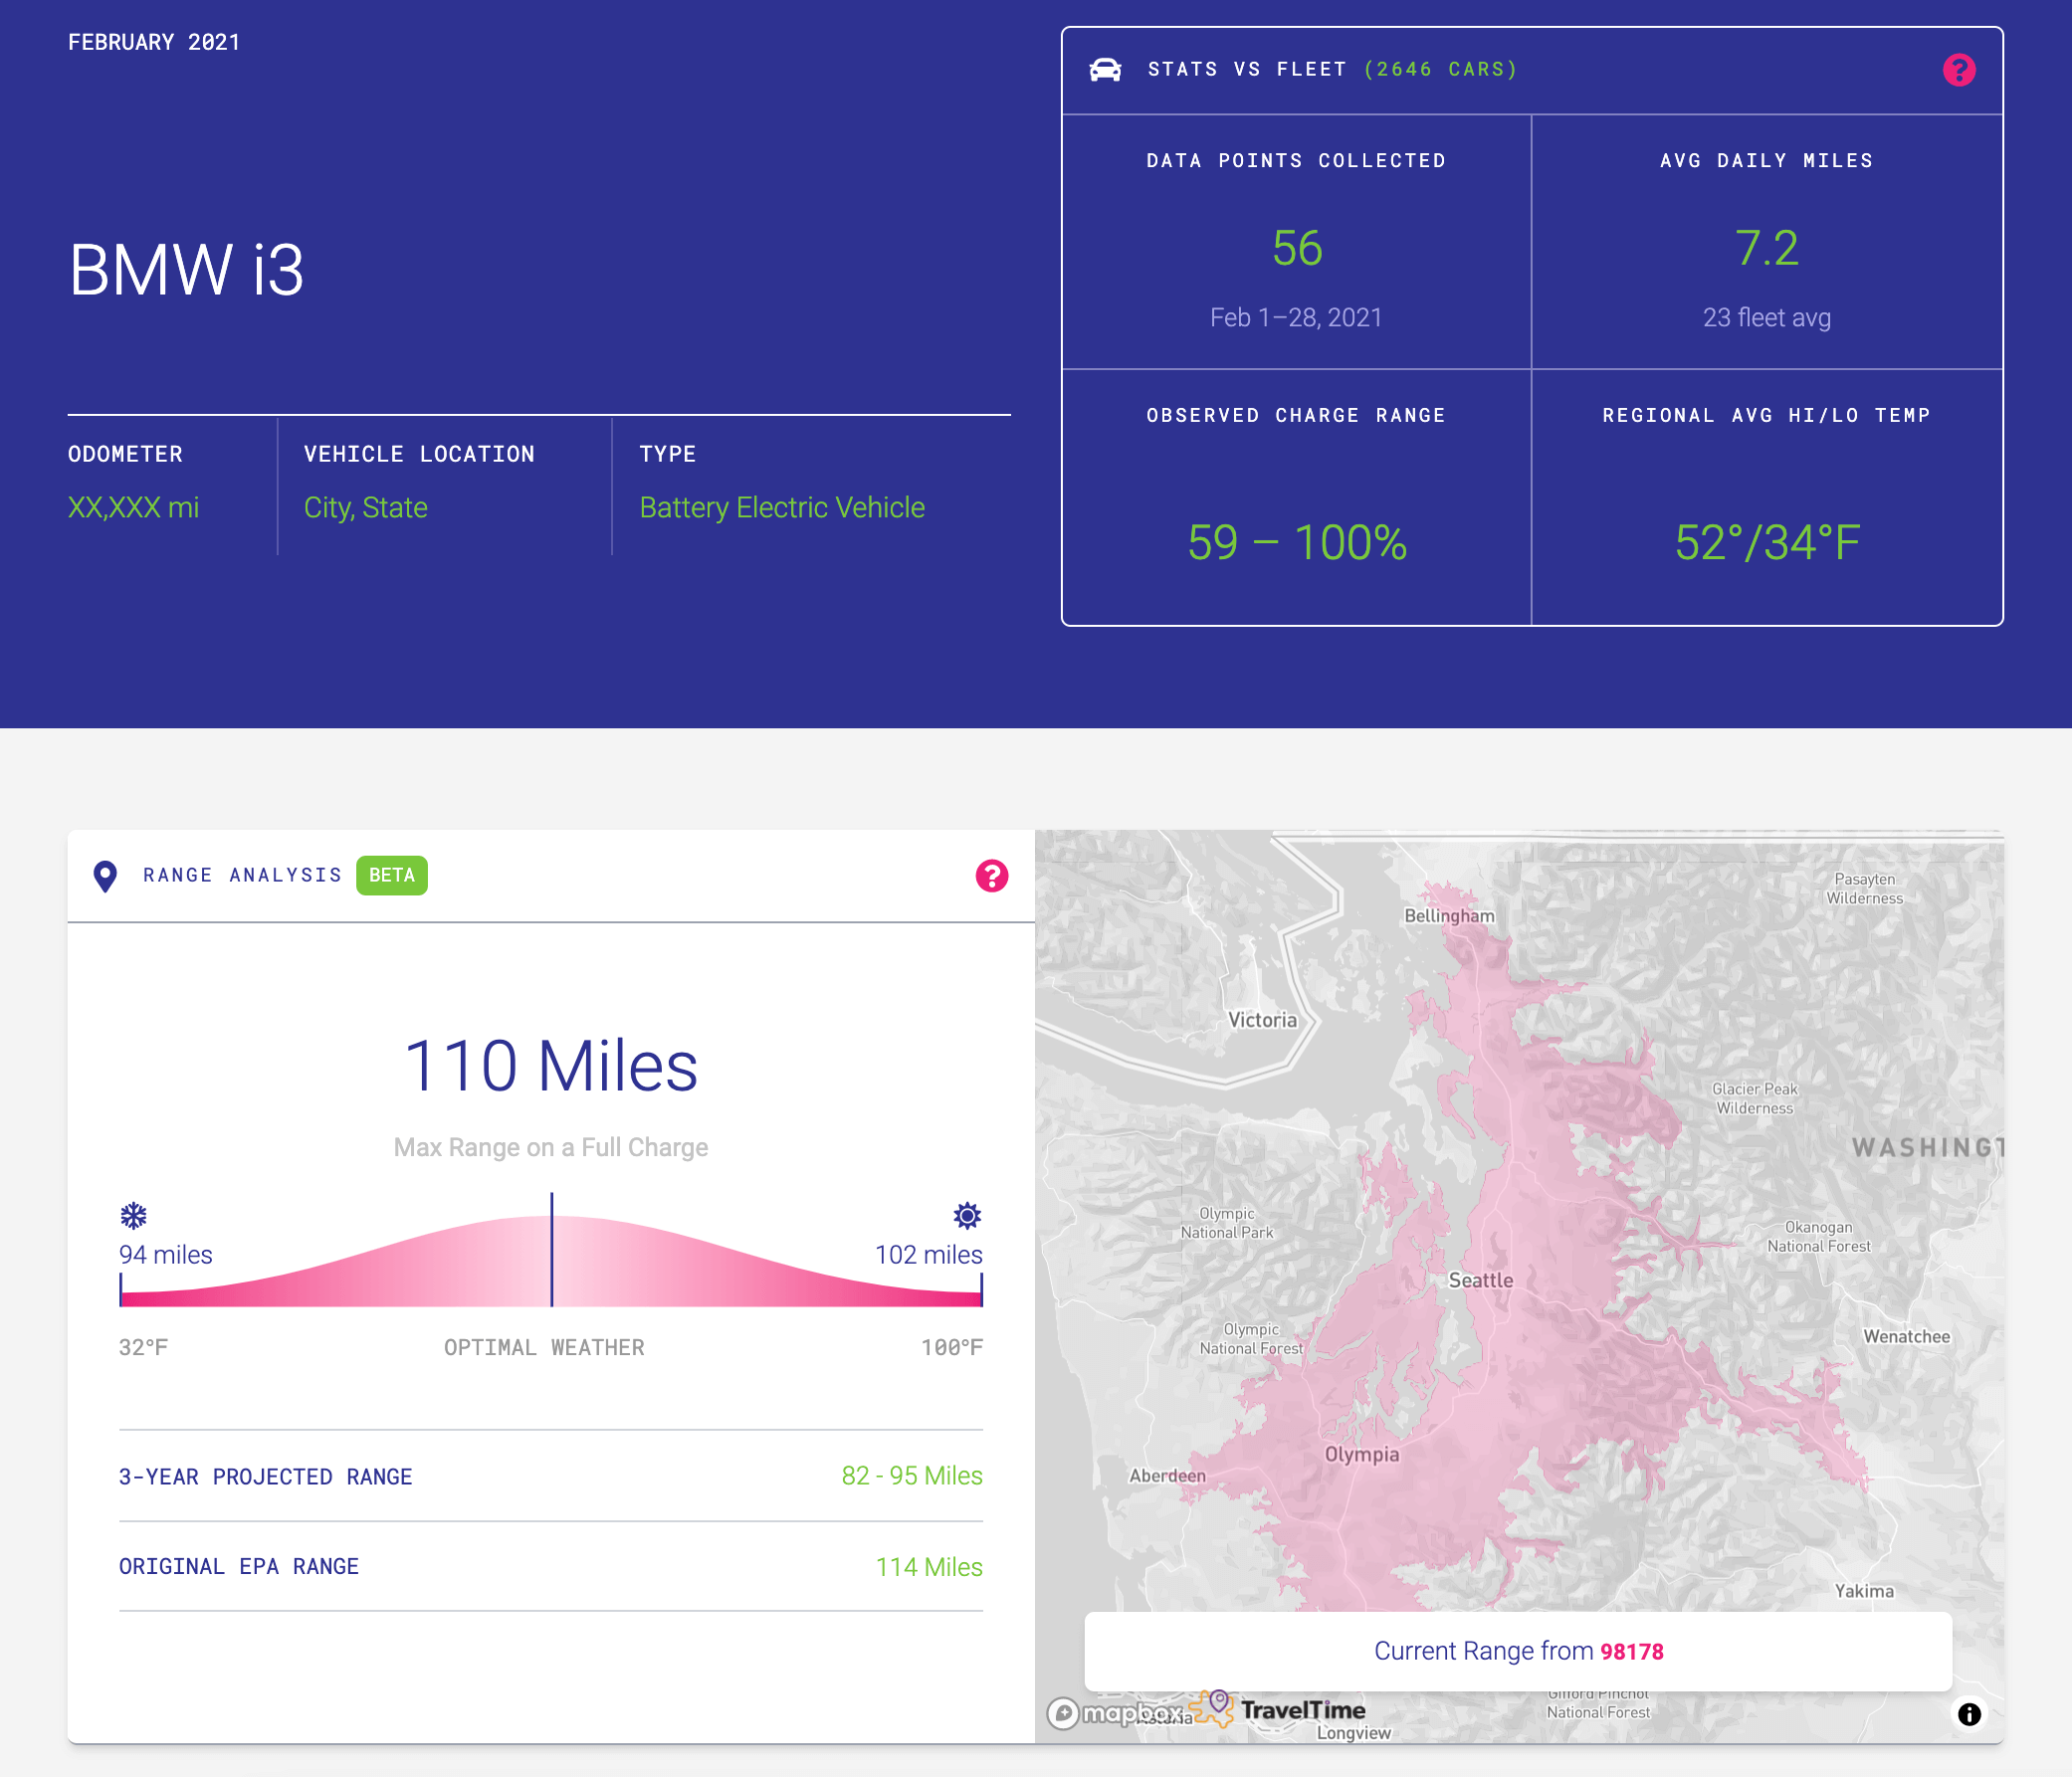
Task: Click Victoria label on the map
Action: [x=1262, y=1020]
